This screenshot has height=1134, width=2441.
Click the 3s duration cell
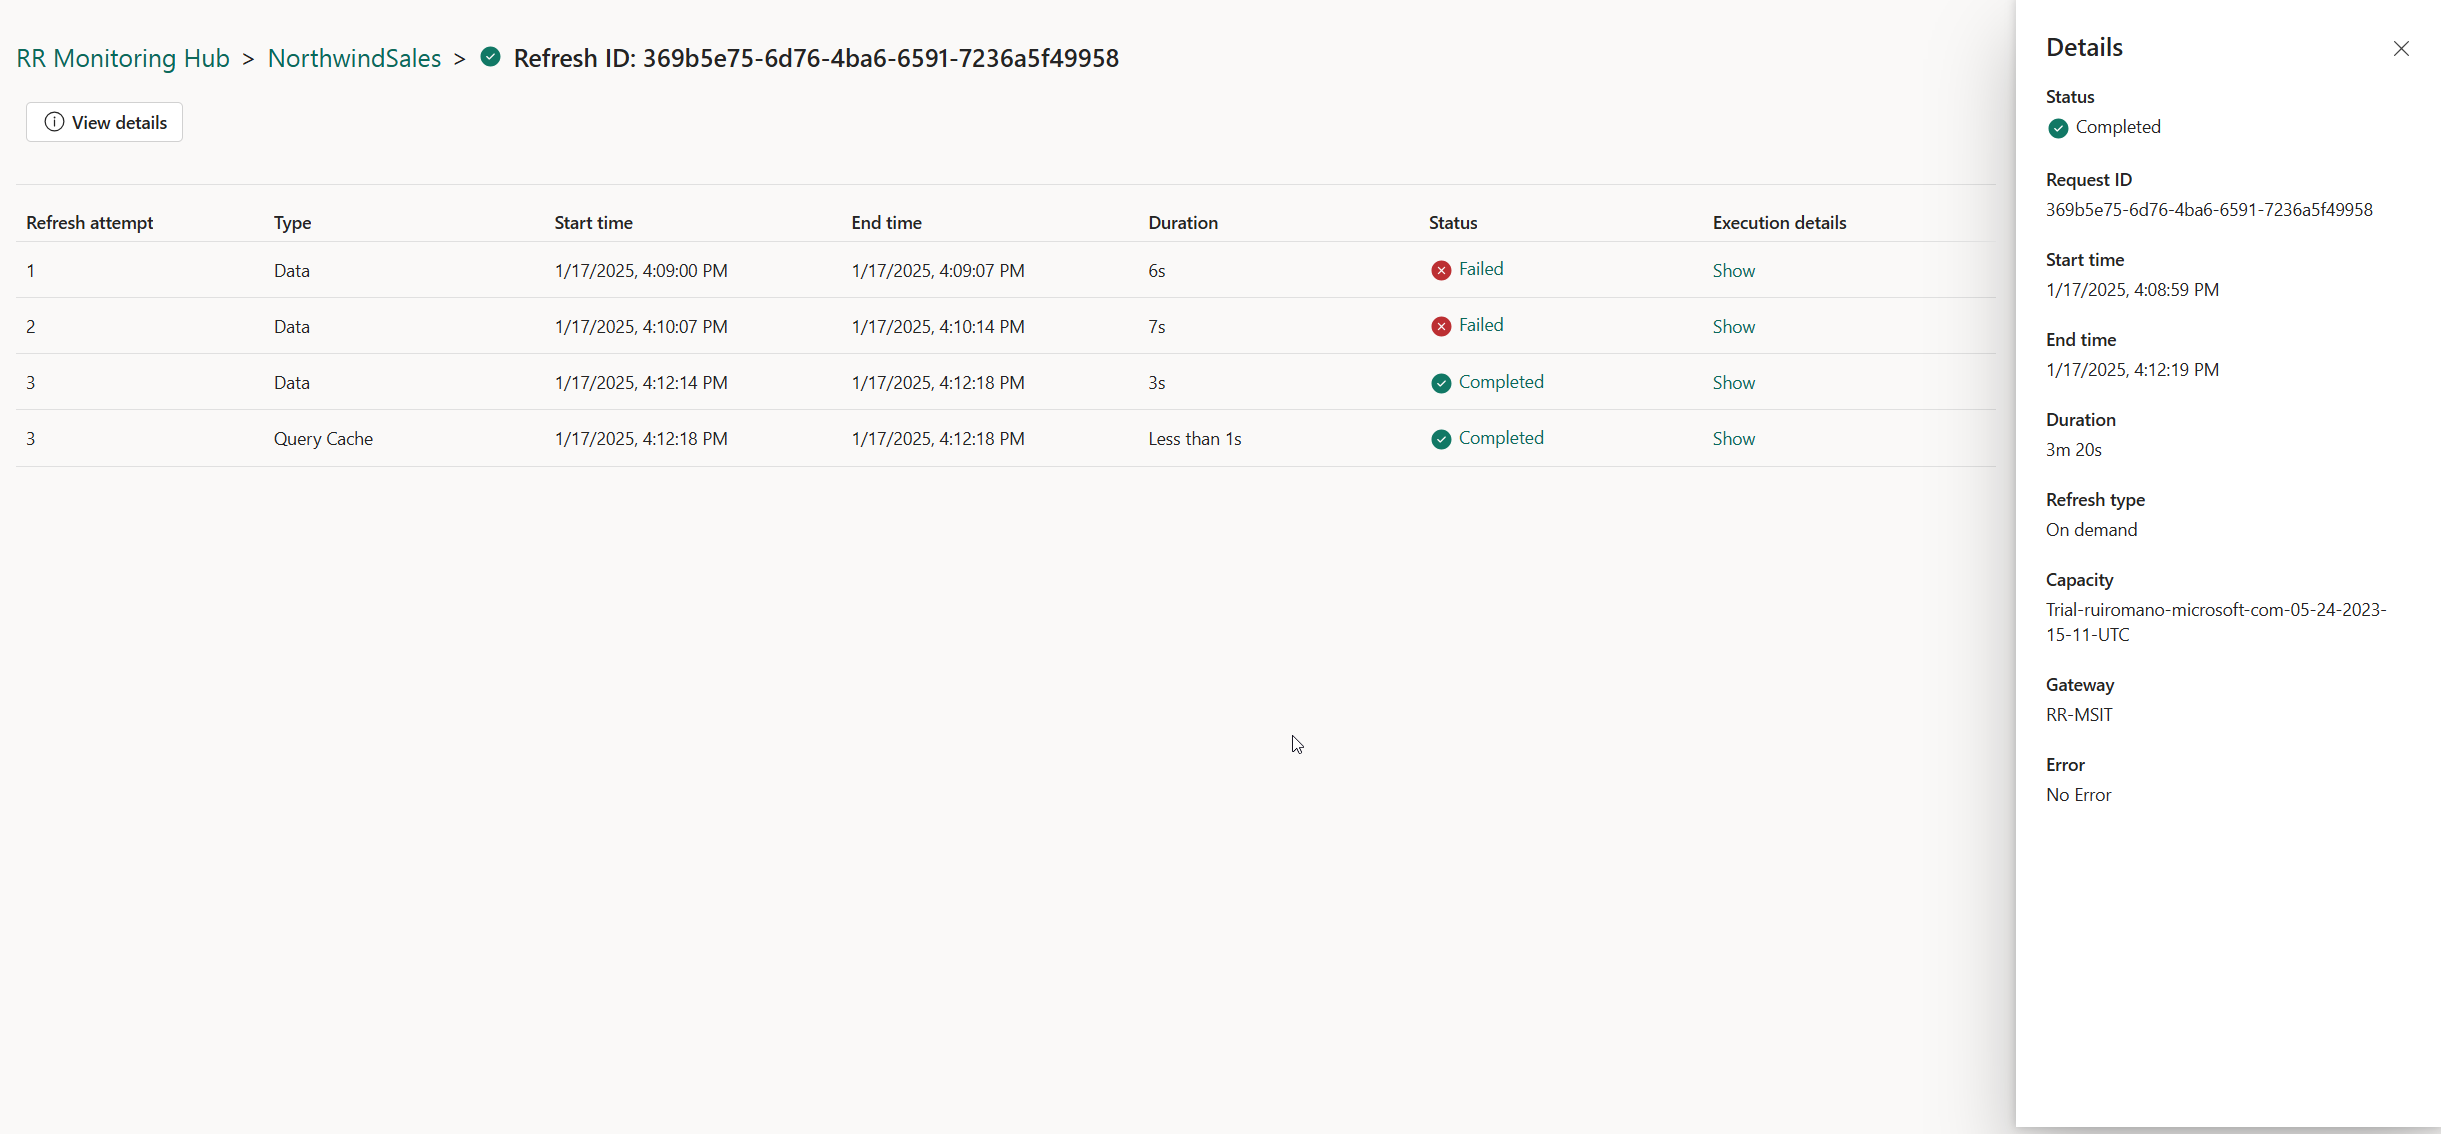1157,383
